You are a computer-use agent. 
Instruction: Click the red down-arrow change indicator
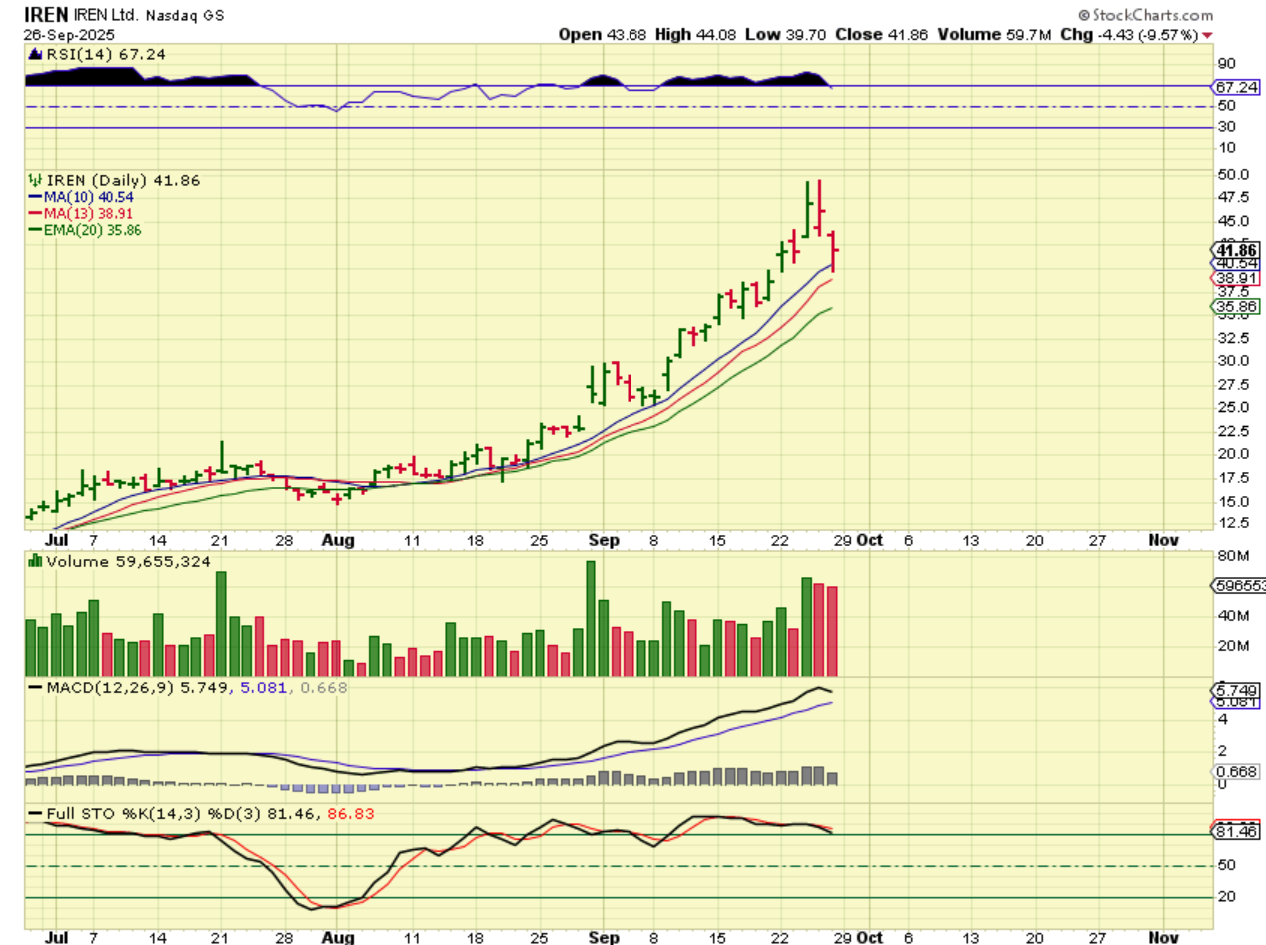pos(1208,35)
